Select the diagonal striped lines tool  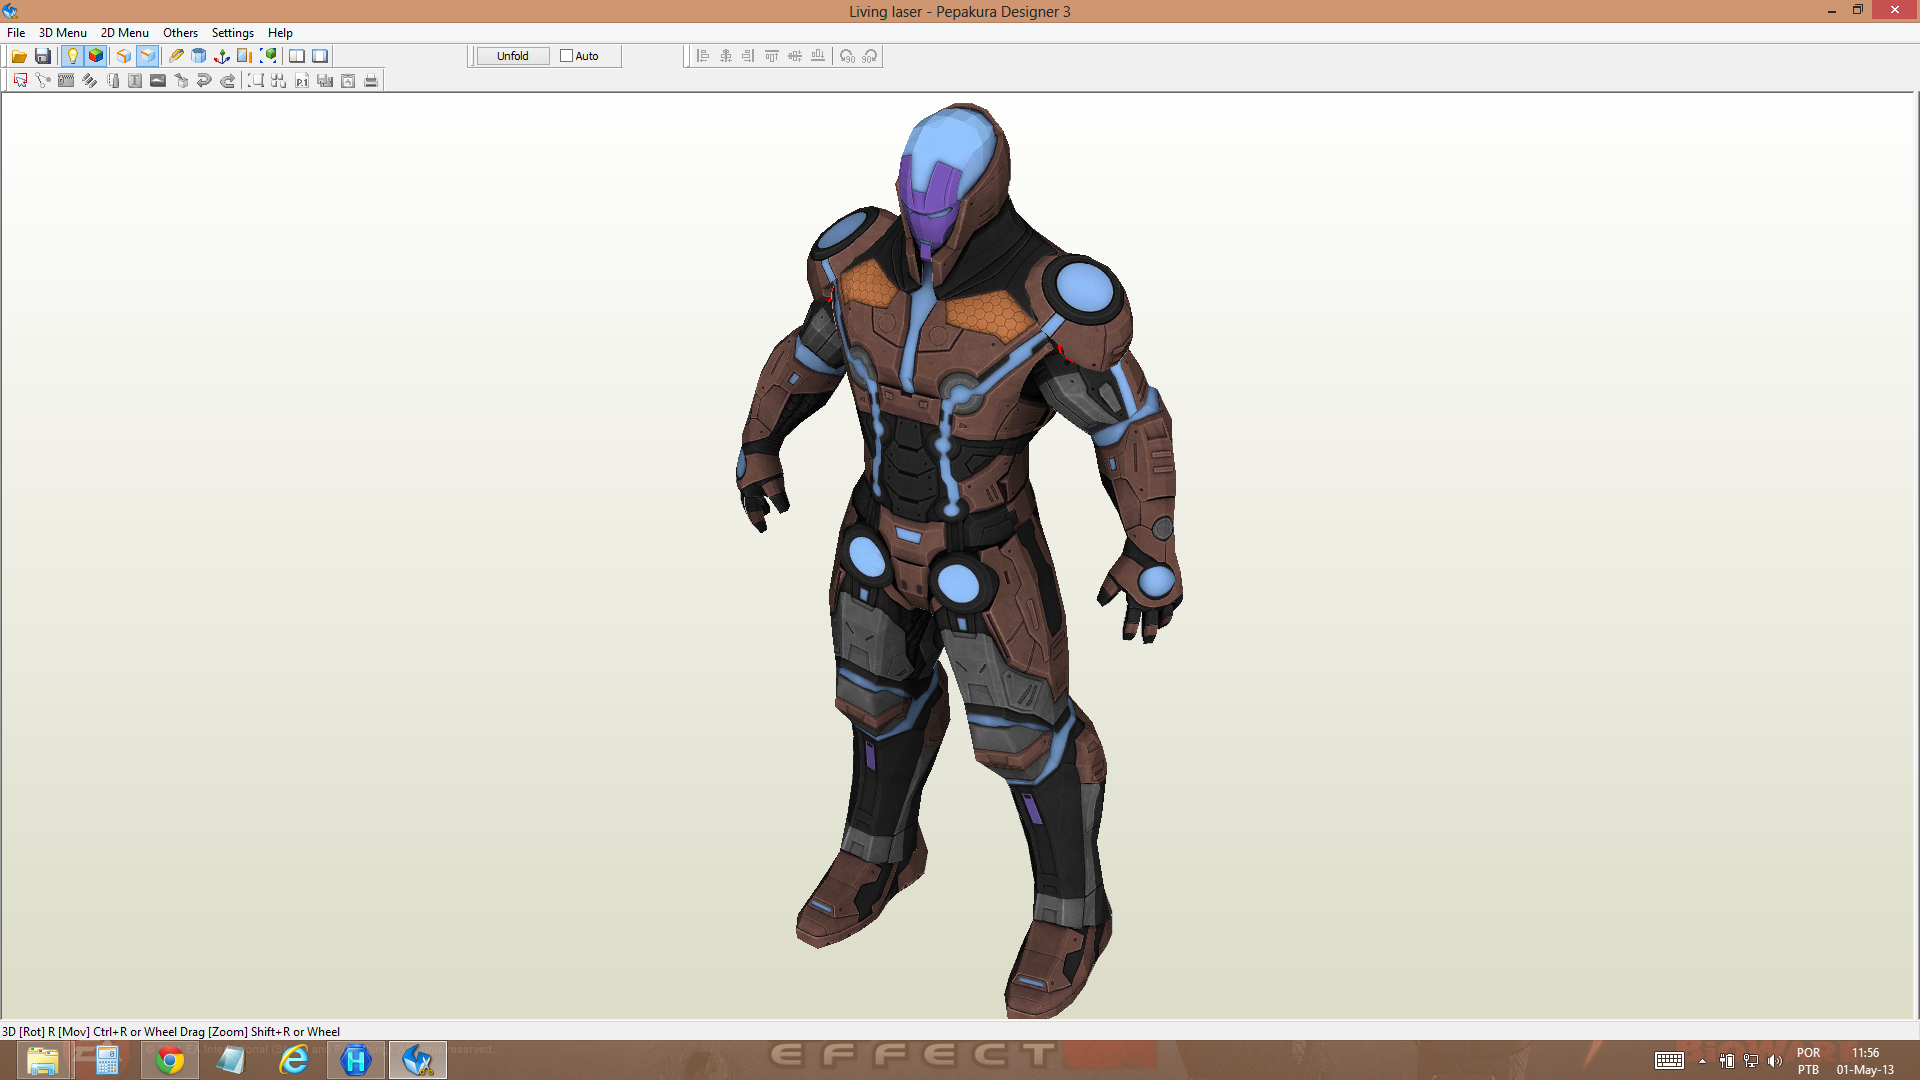coord(89,81)
